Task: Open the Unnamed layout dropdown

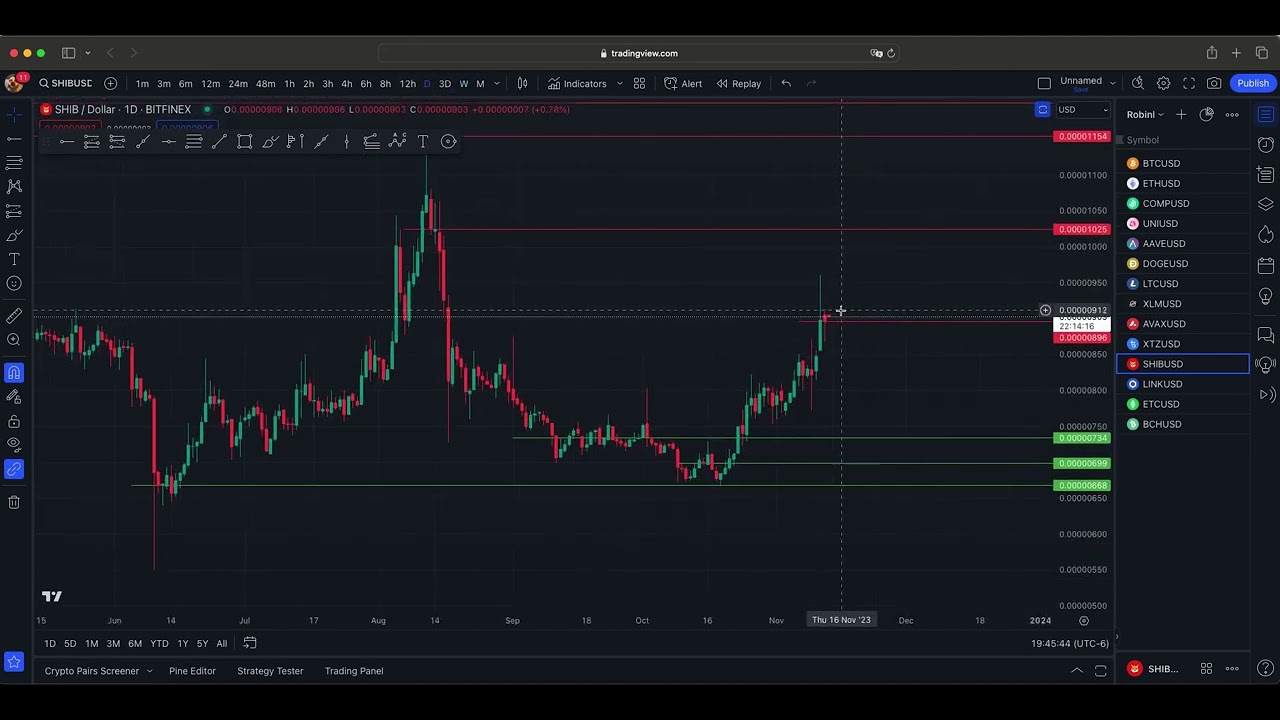Action: click(1087, 84)
